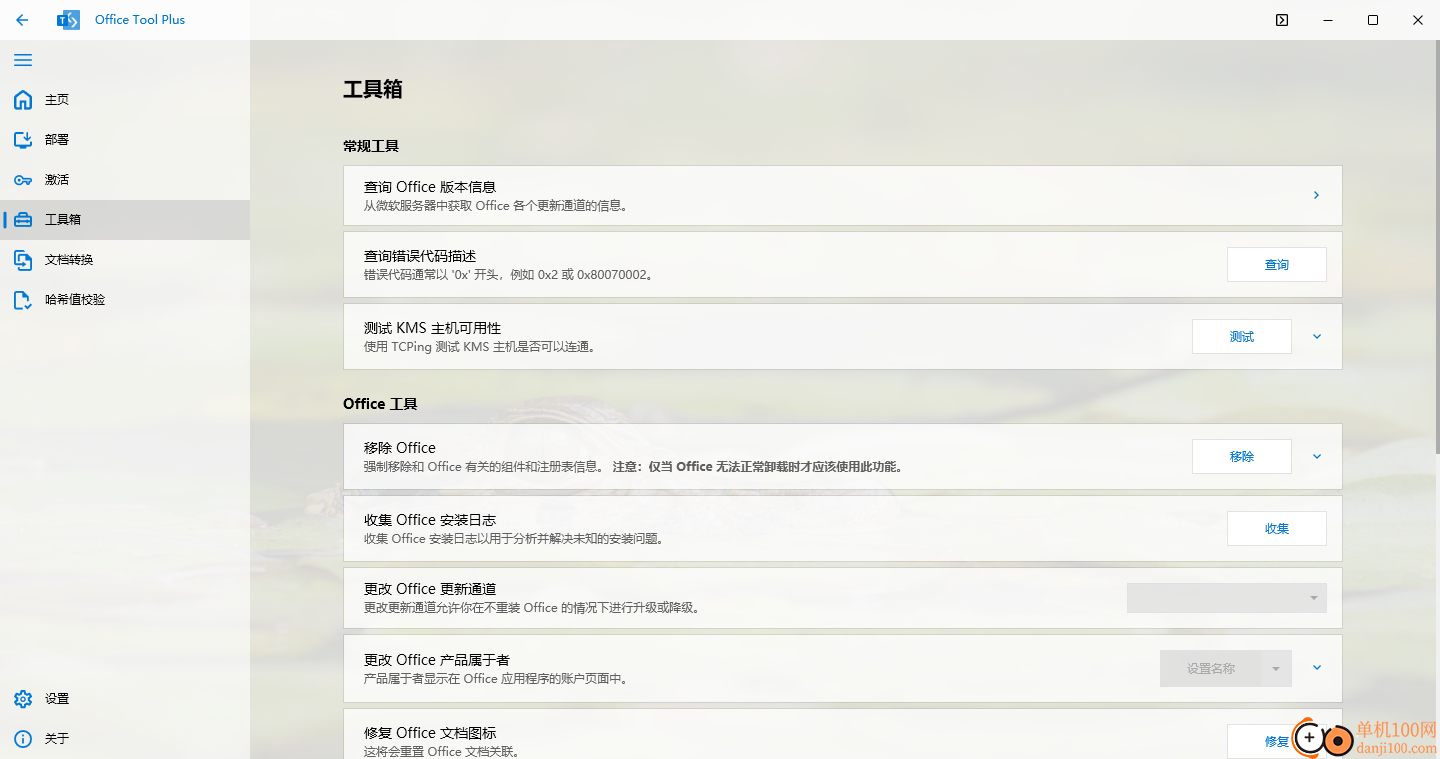
Task: Go to the 部署 section
Action: [125, 140]
